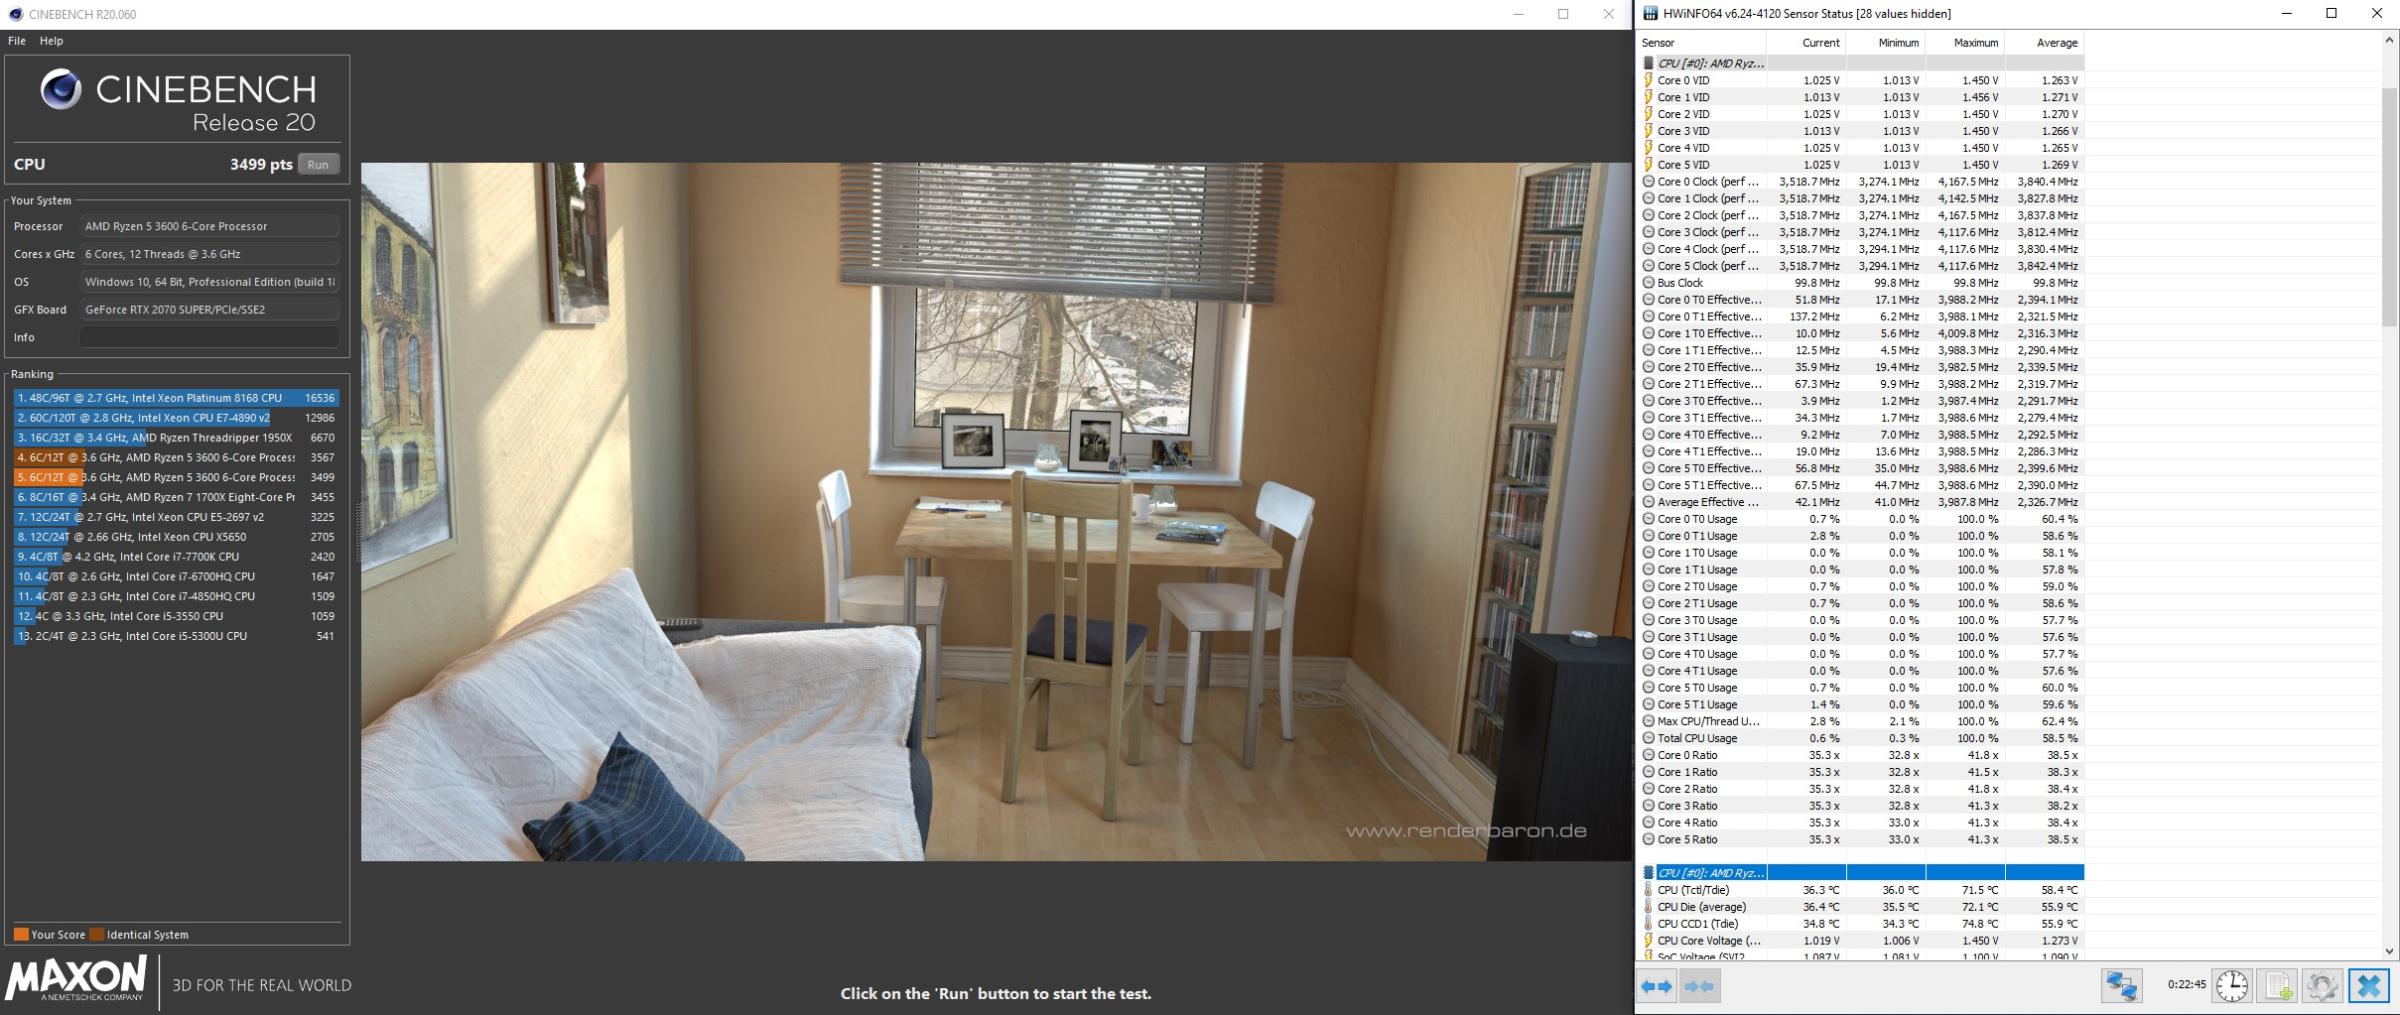The width and height of the screenshot is (2400, 1015).
Task: Click the 0:22:45 elapsed time readout
Action: [x=2186, y=984]
